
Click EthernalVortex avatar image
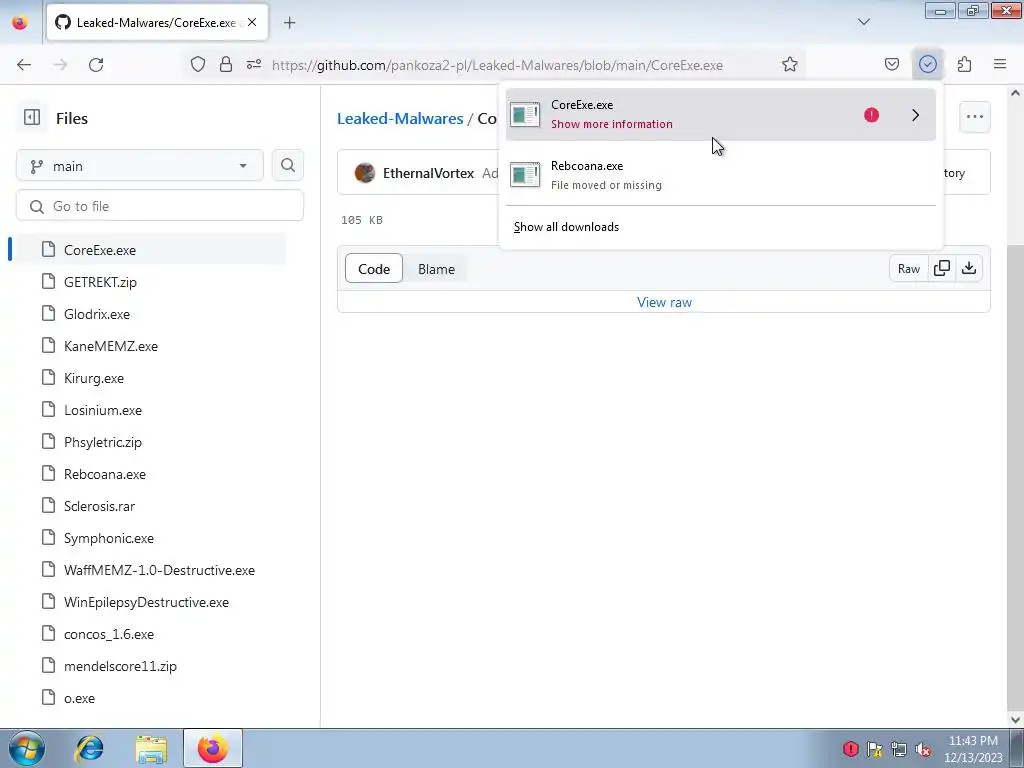(x=364, y=173)
